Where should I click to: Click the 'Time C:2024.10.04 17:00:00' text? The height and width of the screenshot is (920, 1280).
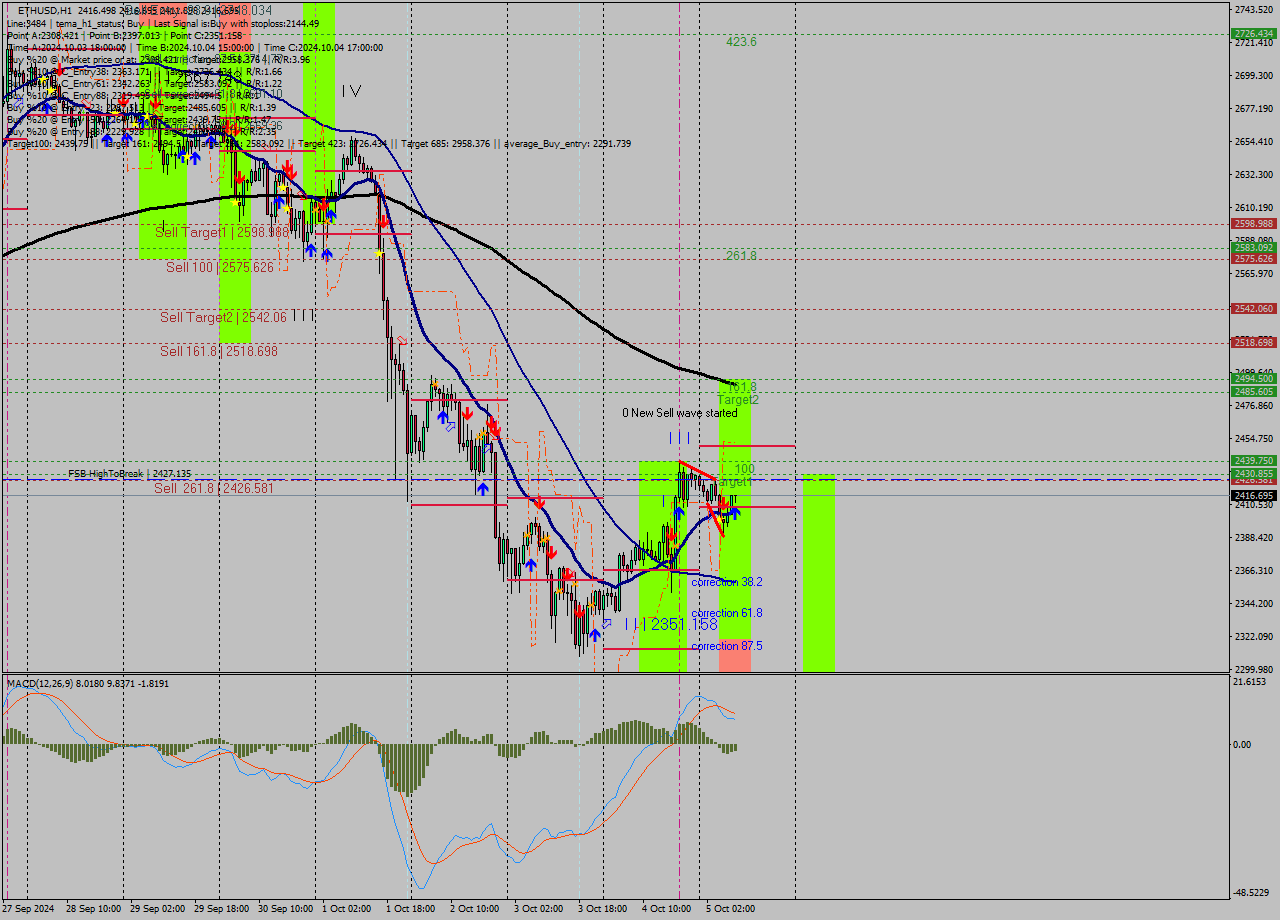(325, 47)
